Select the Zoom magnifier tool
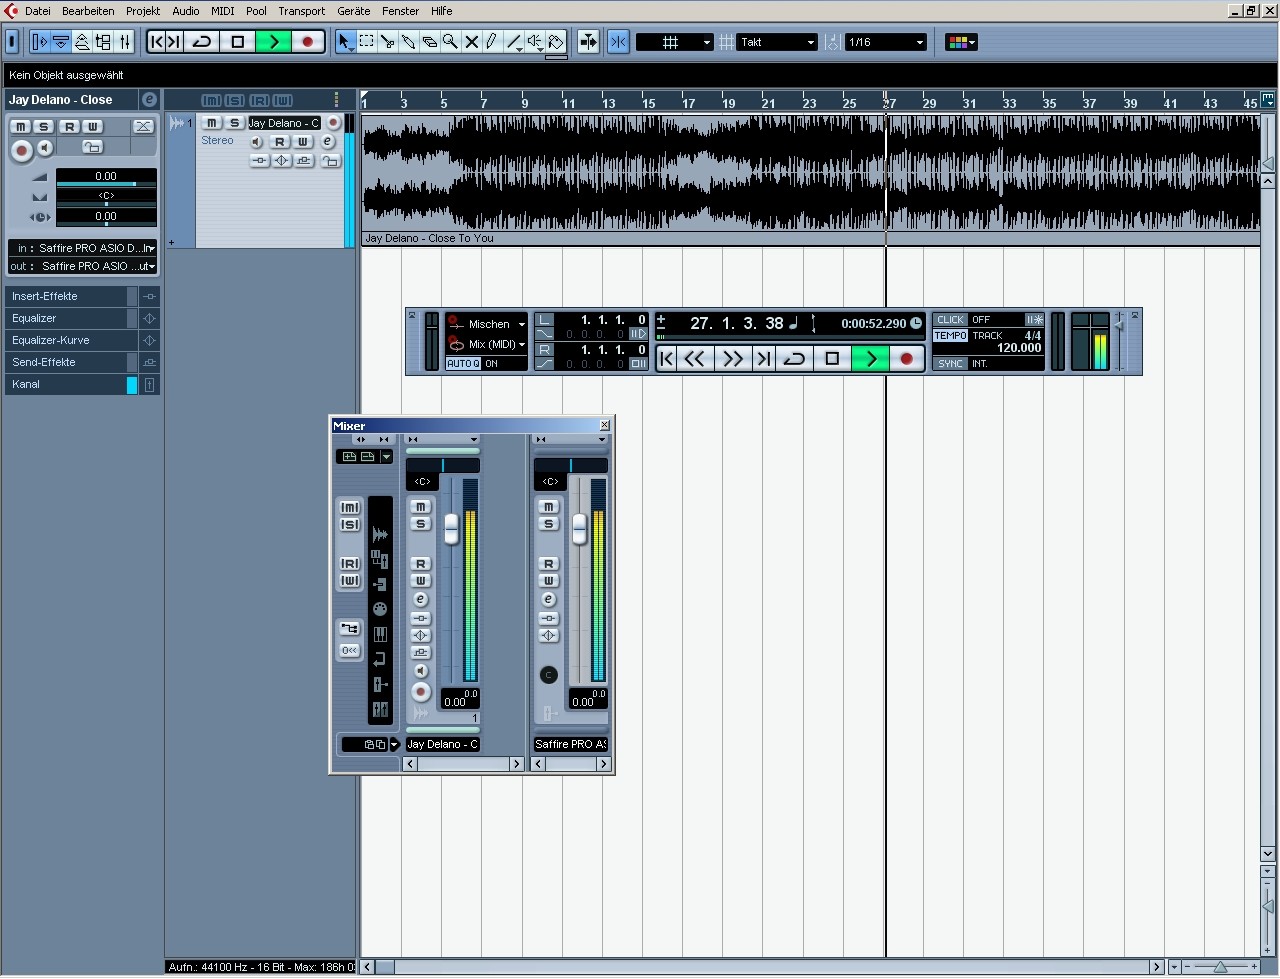The height and width of the screenshot is (979, 1280). [x=450, y=42]
